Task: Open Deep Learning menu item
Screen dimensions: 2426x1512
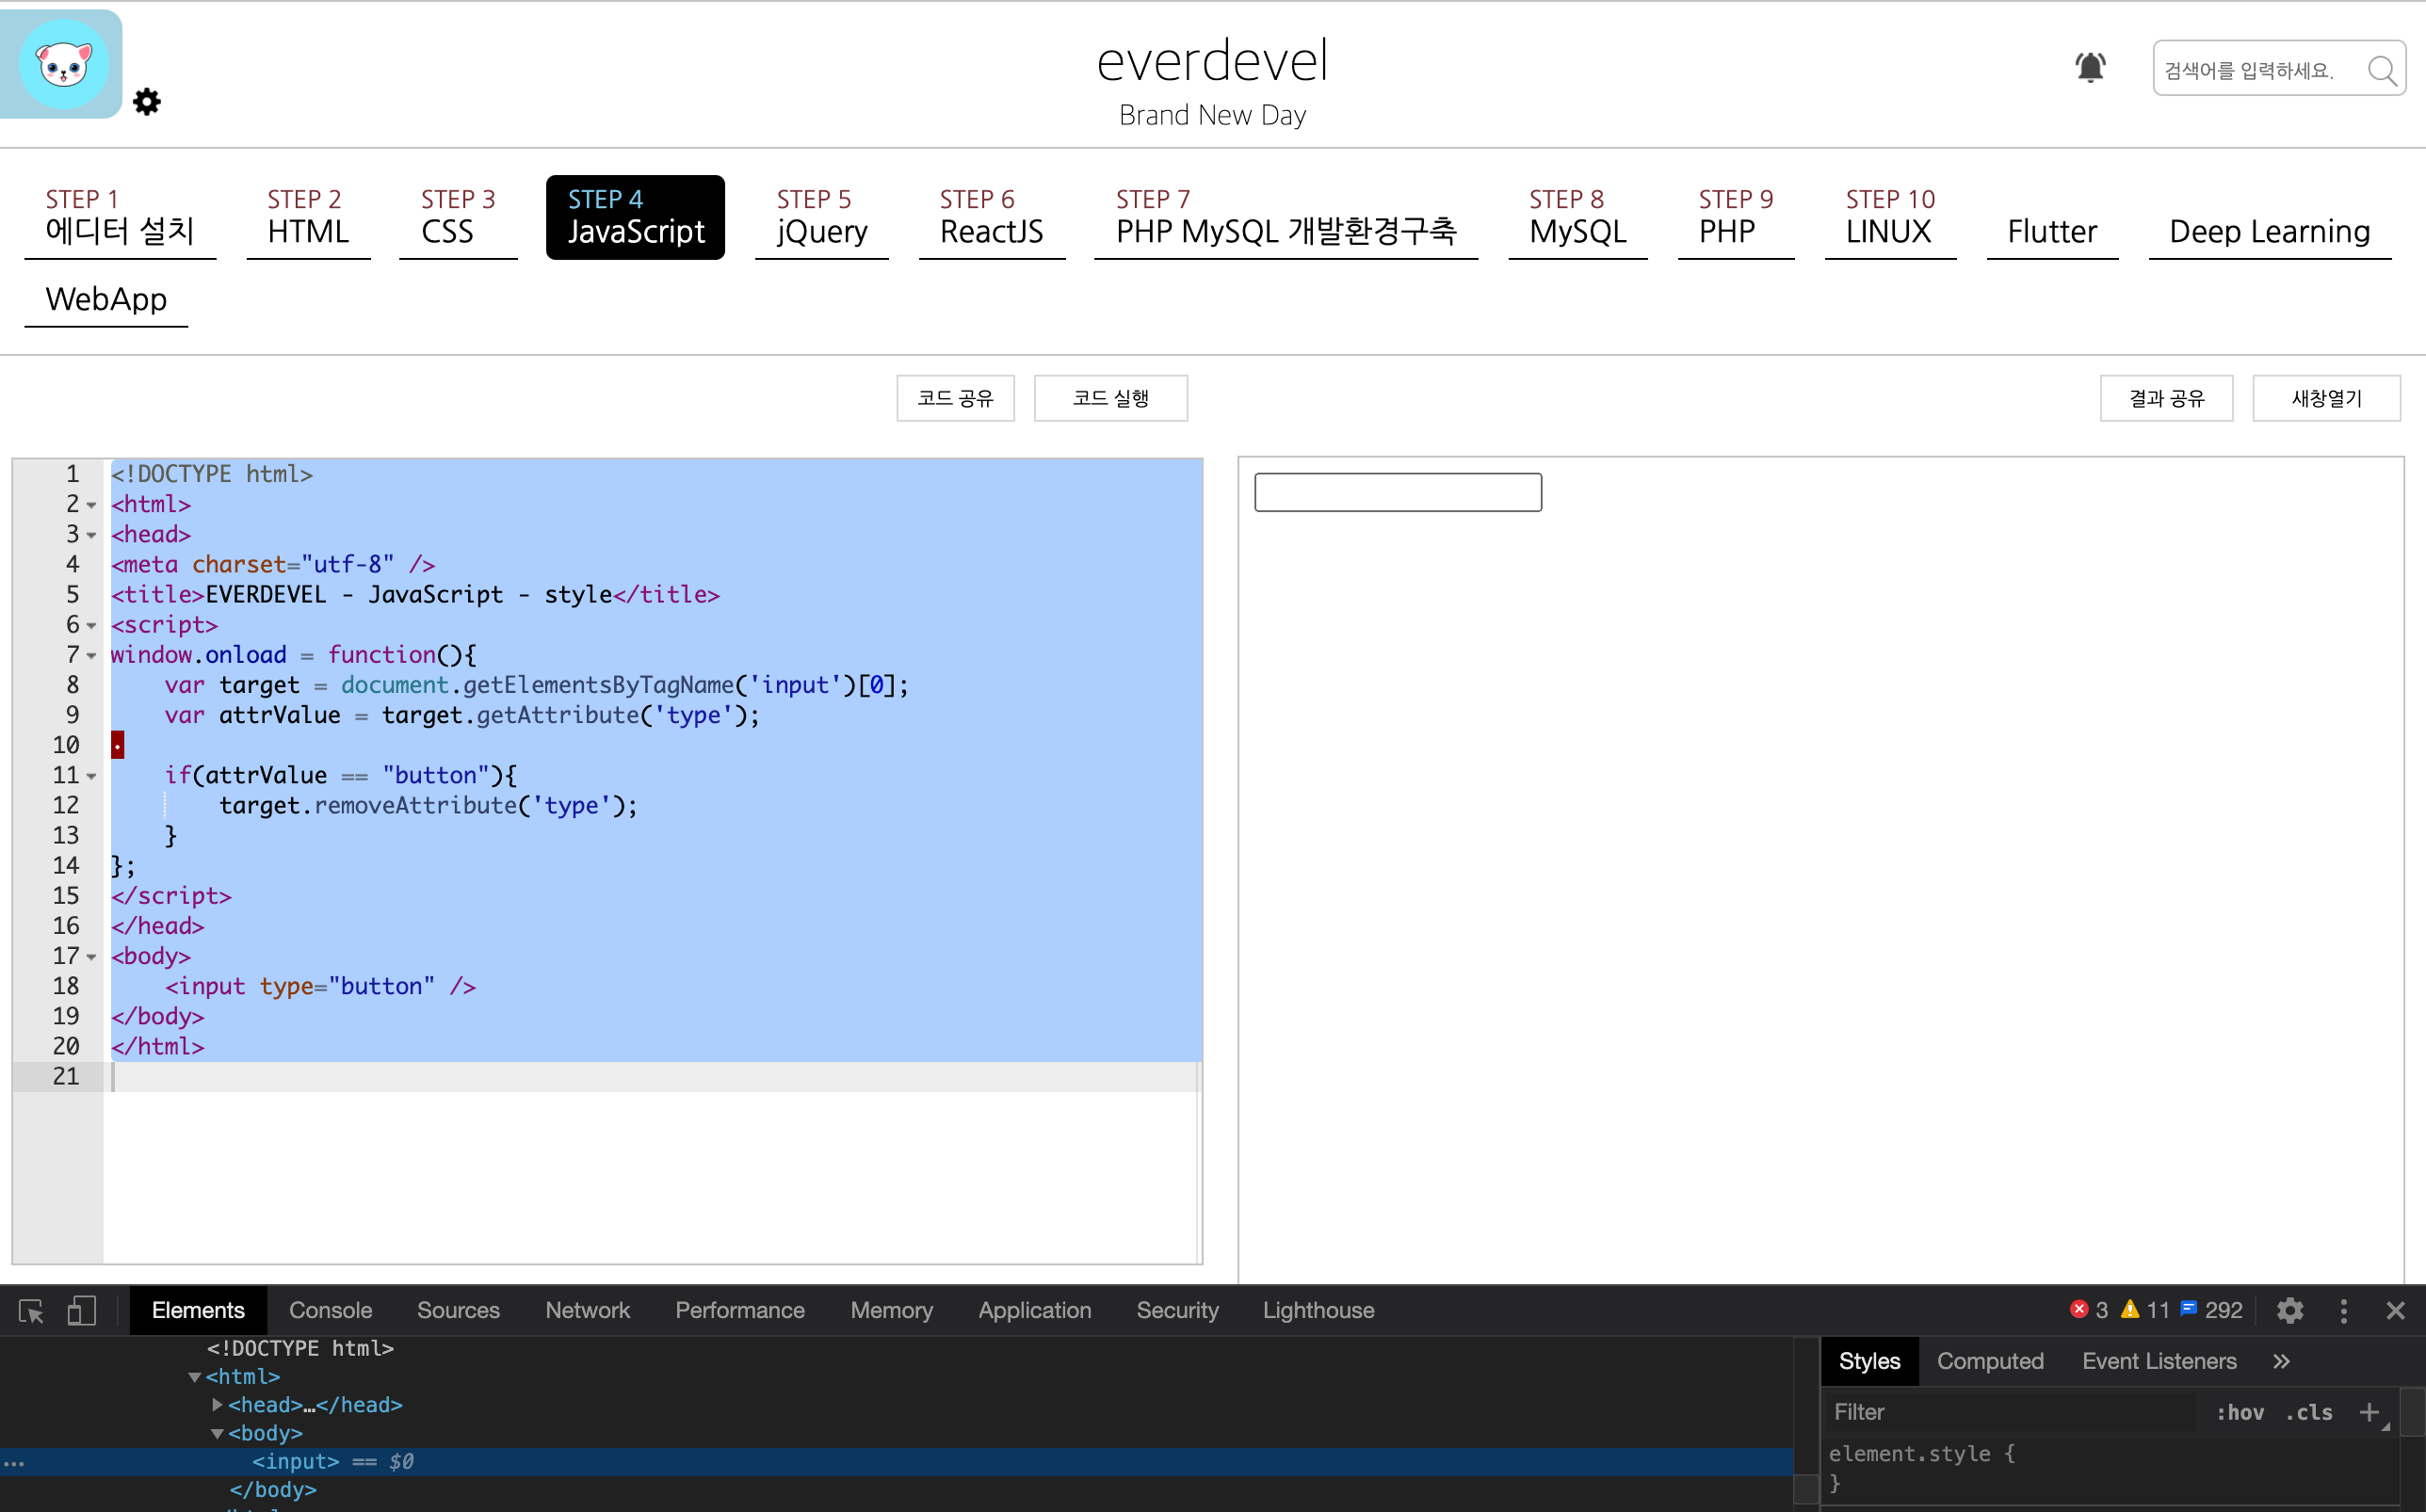Action: click(x=2270, y=231)
